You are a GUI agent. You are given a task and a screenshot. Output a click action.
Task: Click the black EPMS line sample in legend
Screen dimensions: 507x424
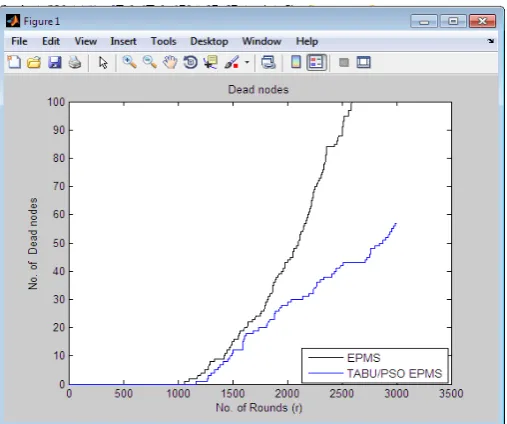pos(326,358)
